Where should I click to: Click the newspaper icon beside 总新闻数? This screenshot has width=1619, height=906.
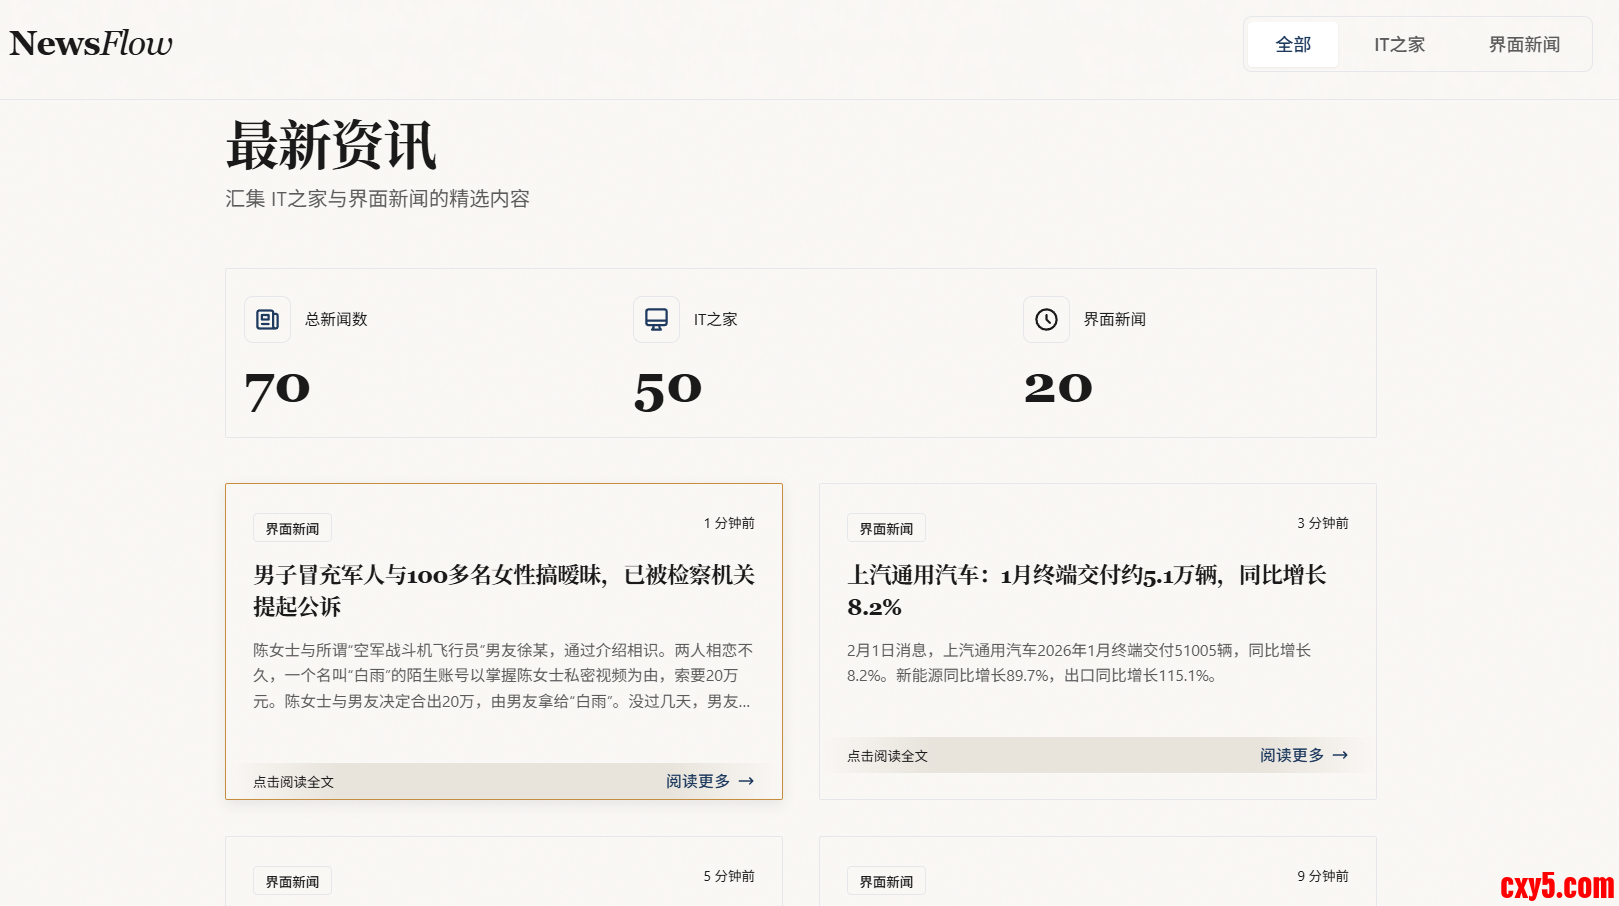tap(267, 320)
